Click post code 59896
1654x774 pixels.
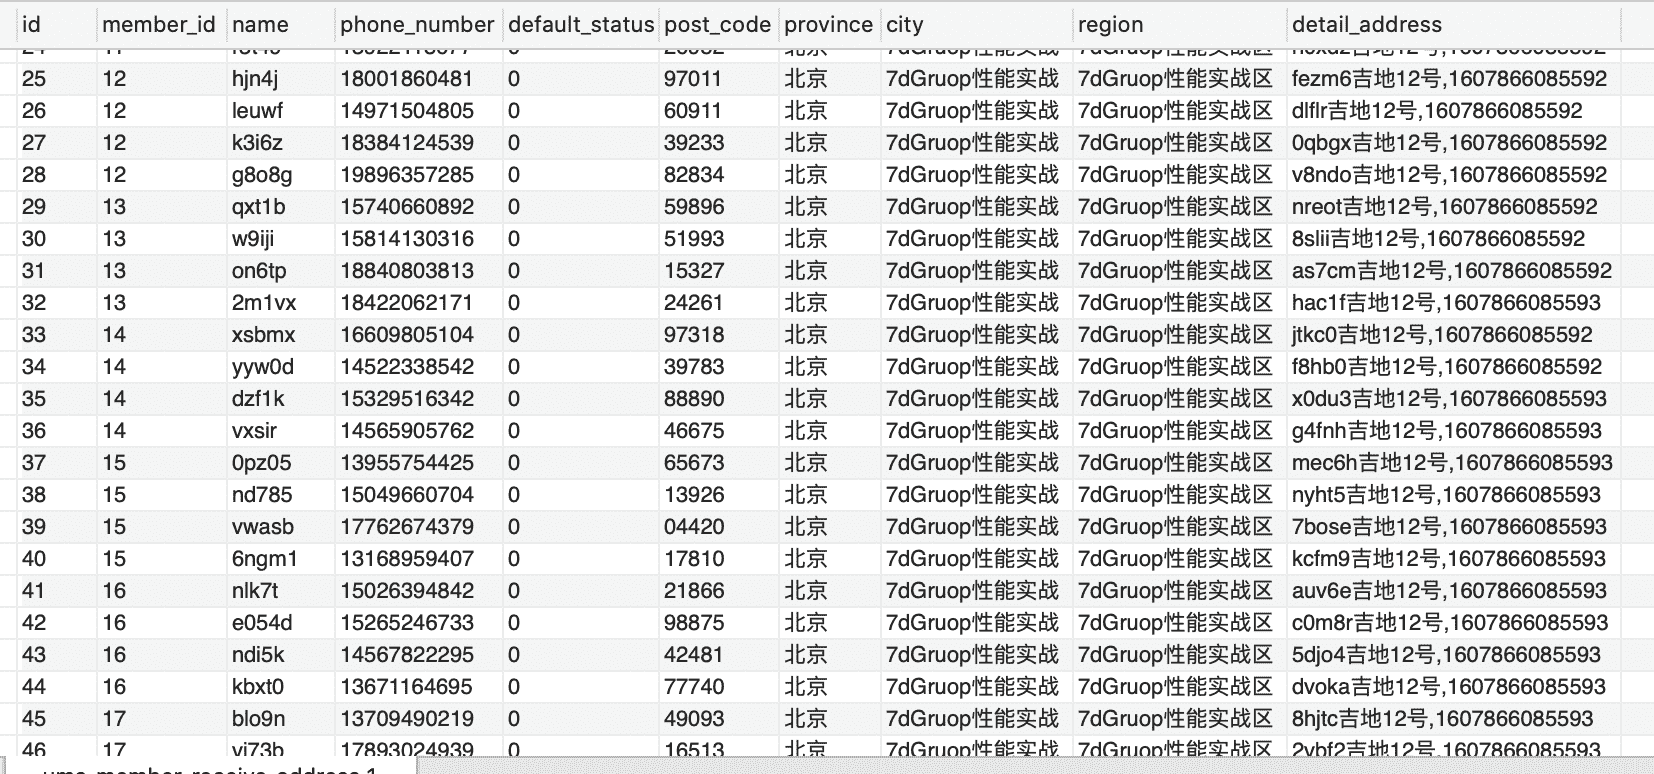click(694, 207)
